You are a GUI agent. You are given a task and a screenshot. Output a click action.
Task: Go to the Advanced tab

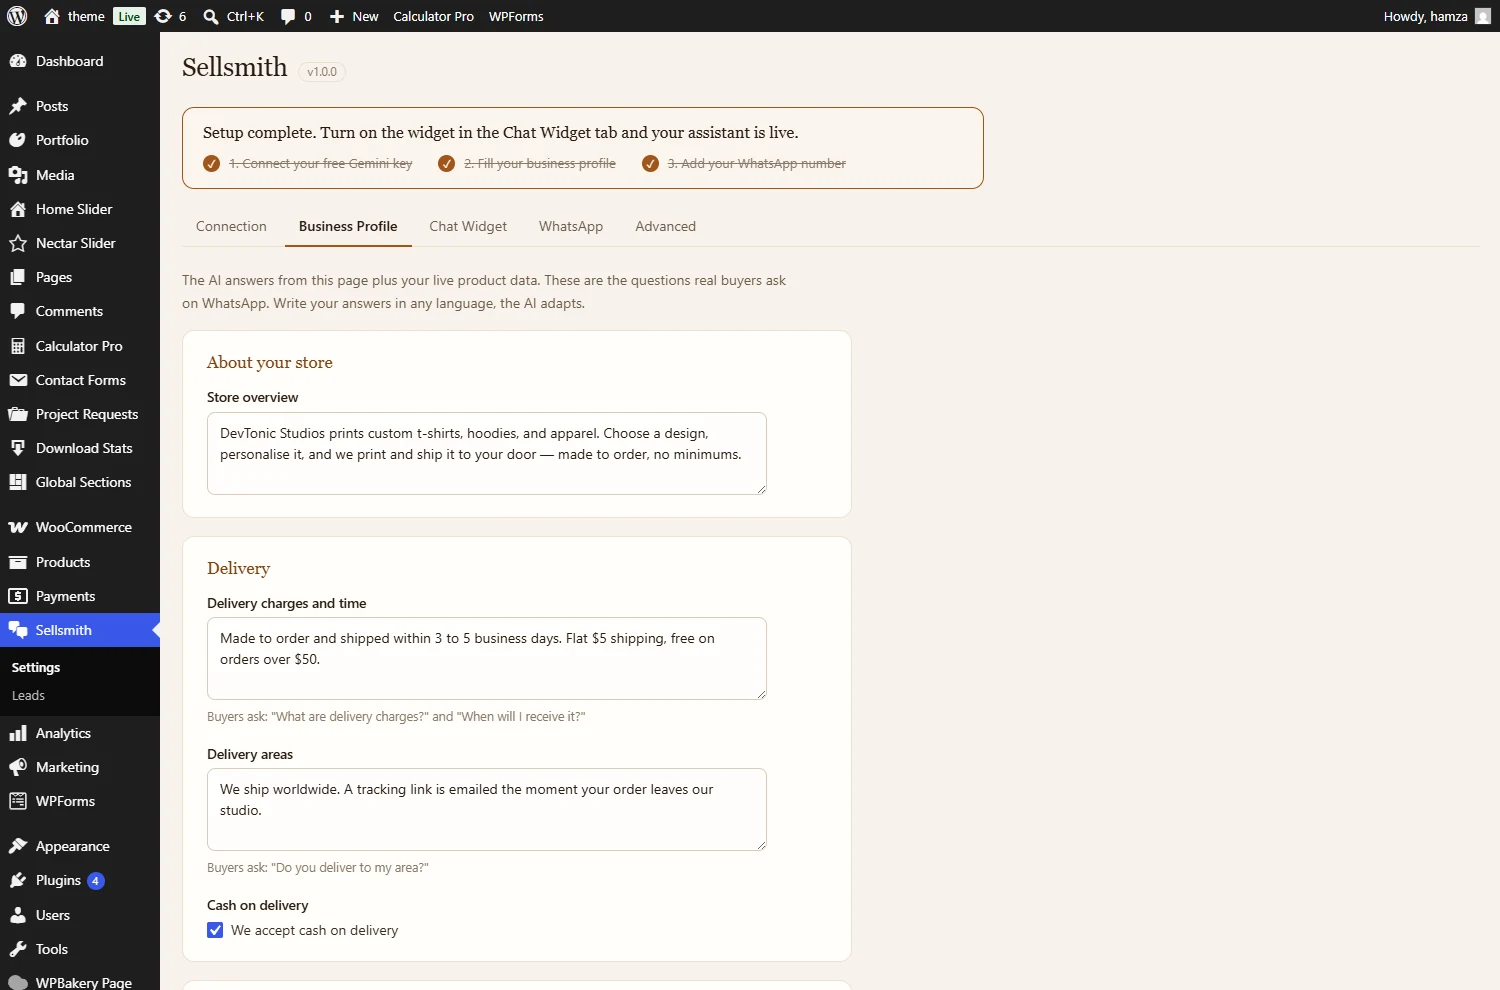(x=665, y=226)
